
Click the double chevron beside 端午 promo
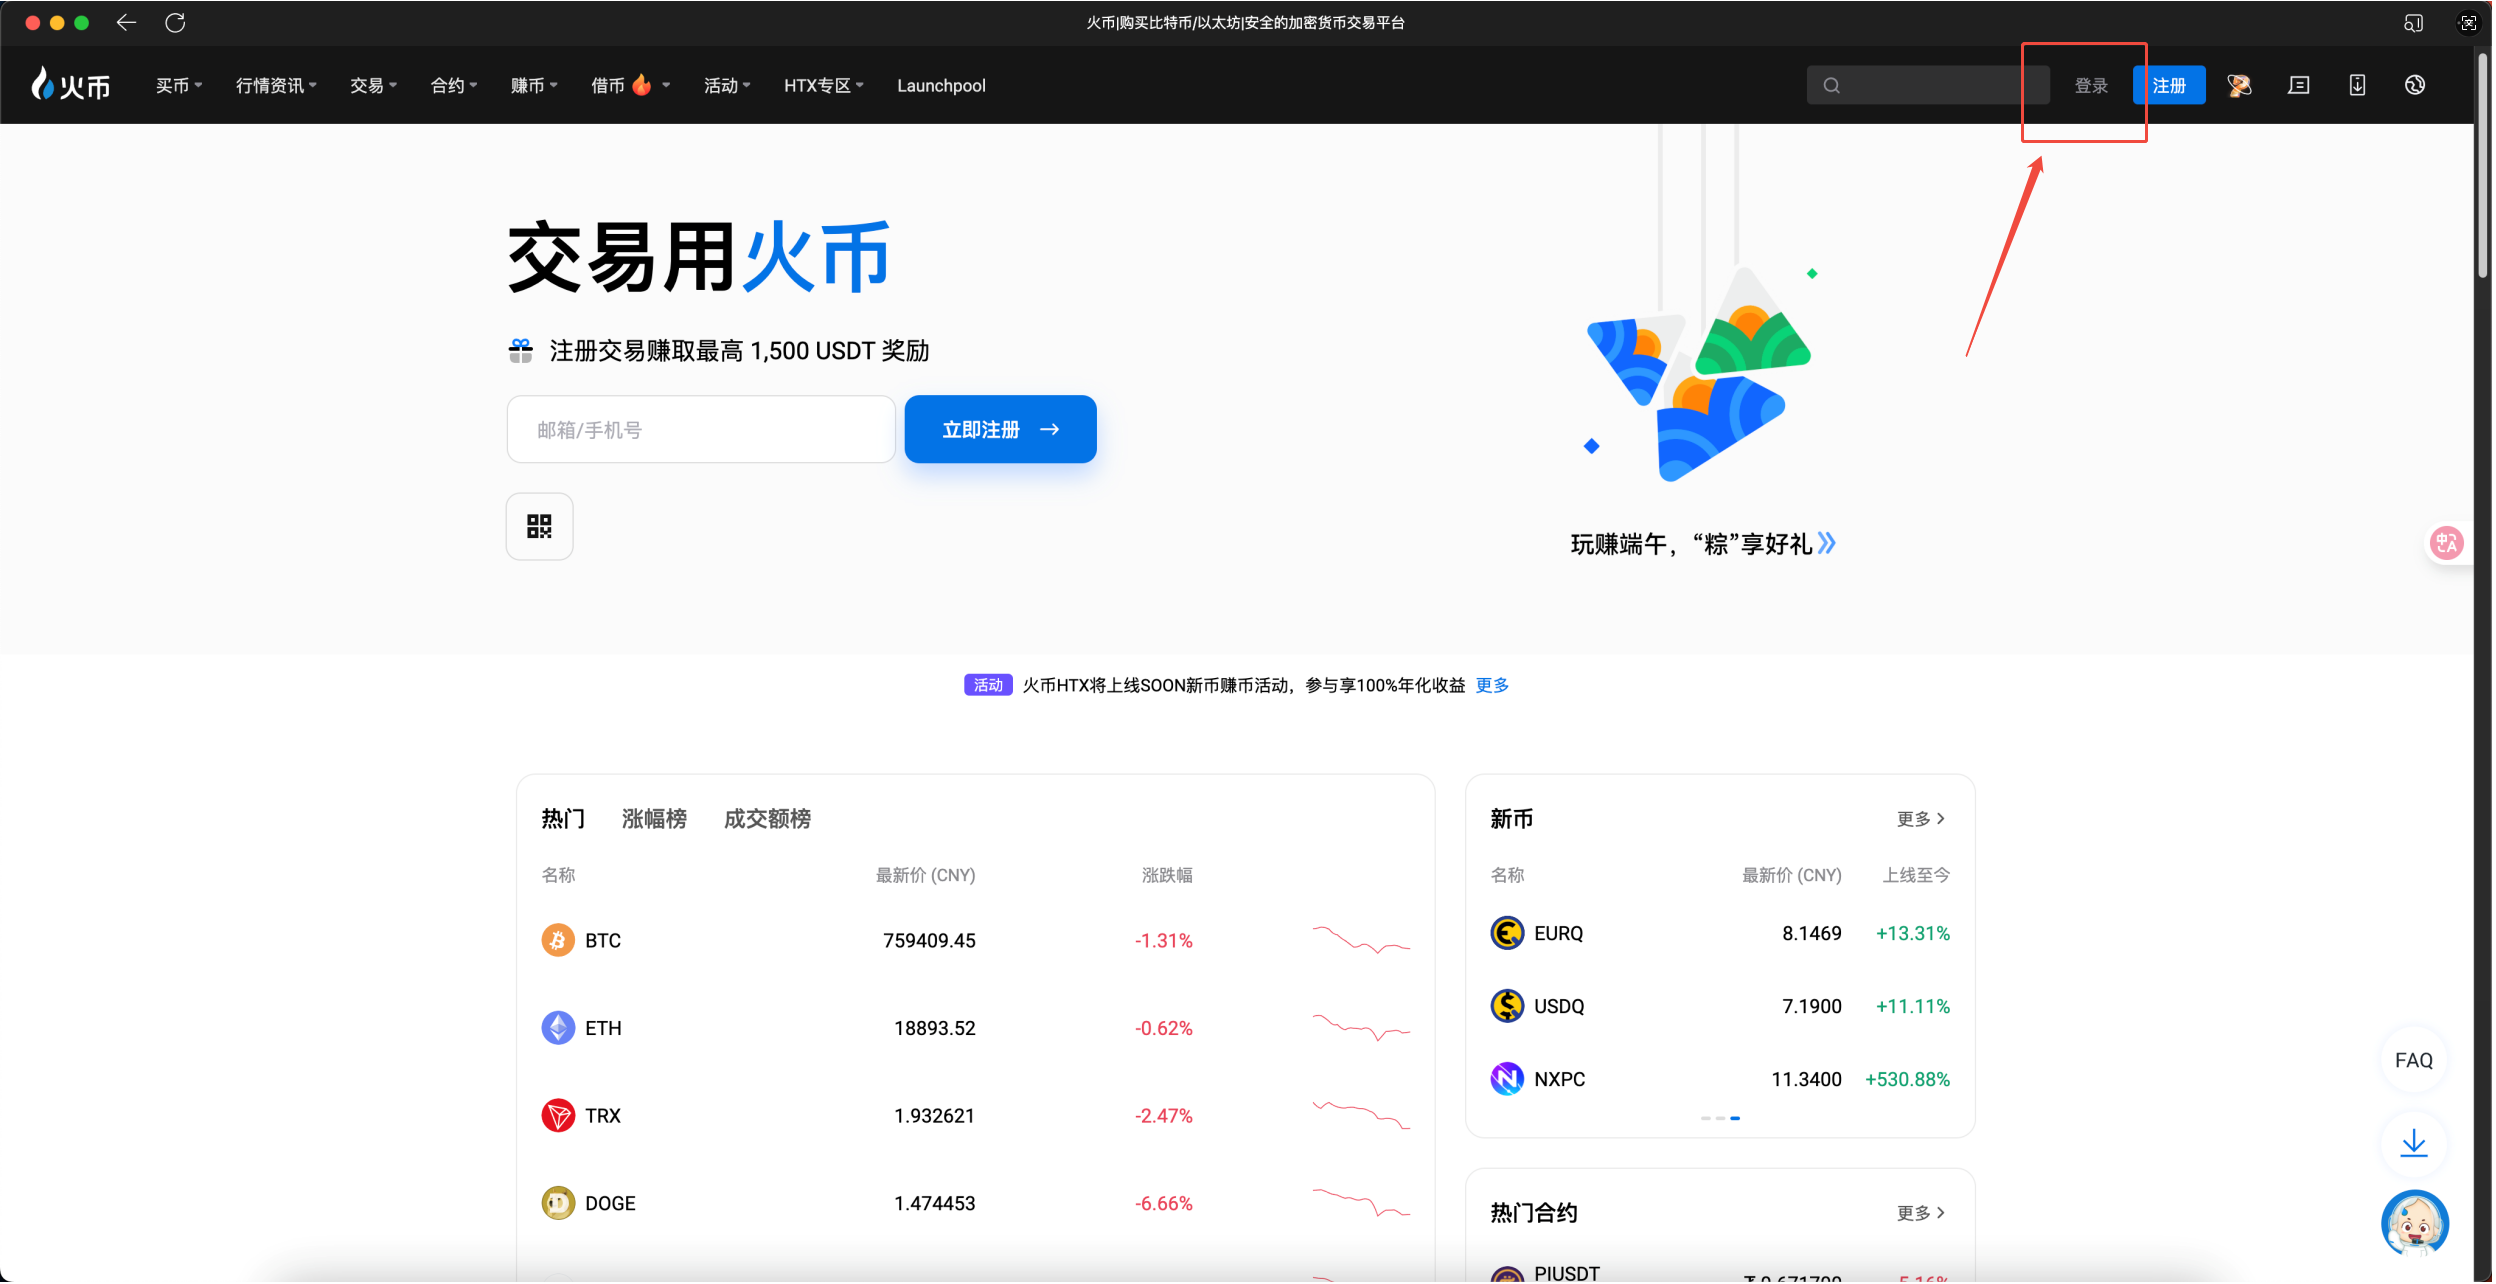(x=1827, y=543)
